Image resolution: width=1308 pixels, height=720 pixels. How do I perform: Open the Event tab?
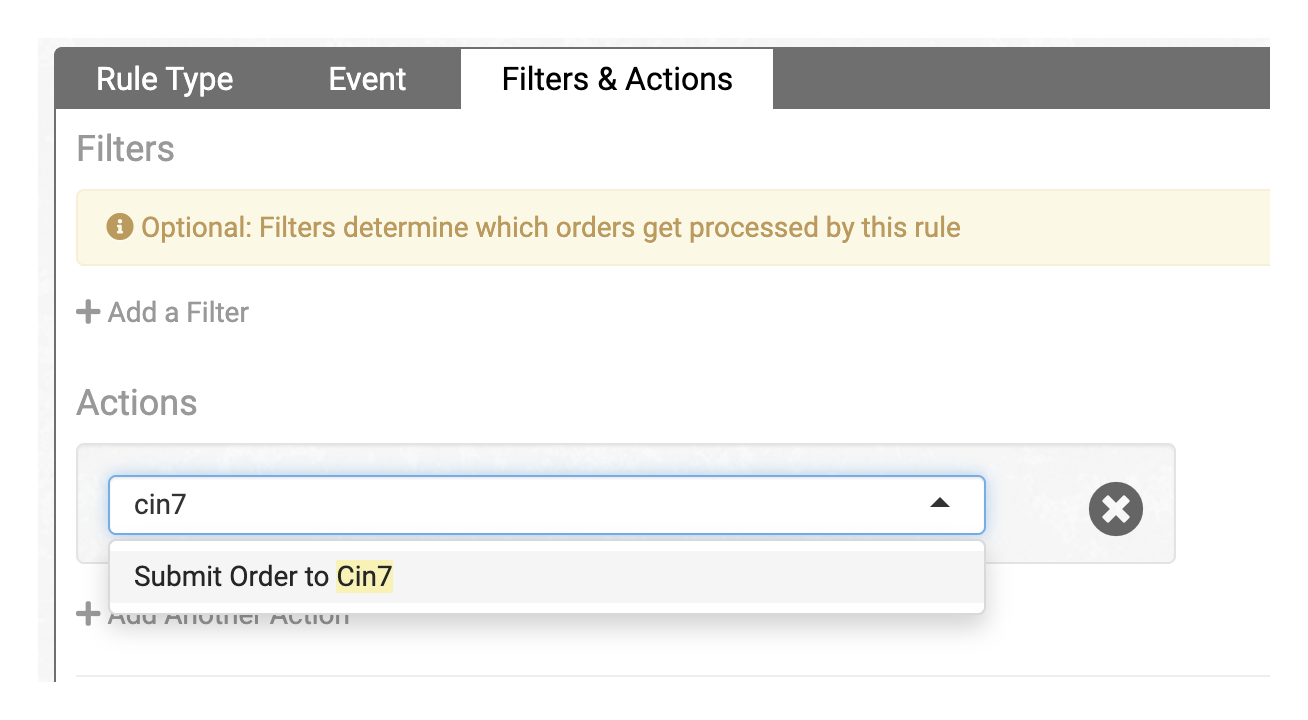tap(367, 79)
